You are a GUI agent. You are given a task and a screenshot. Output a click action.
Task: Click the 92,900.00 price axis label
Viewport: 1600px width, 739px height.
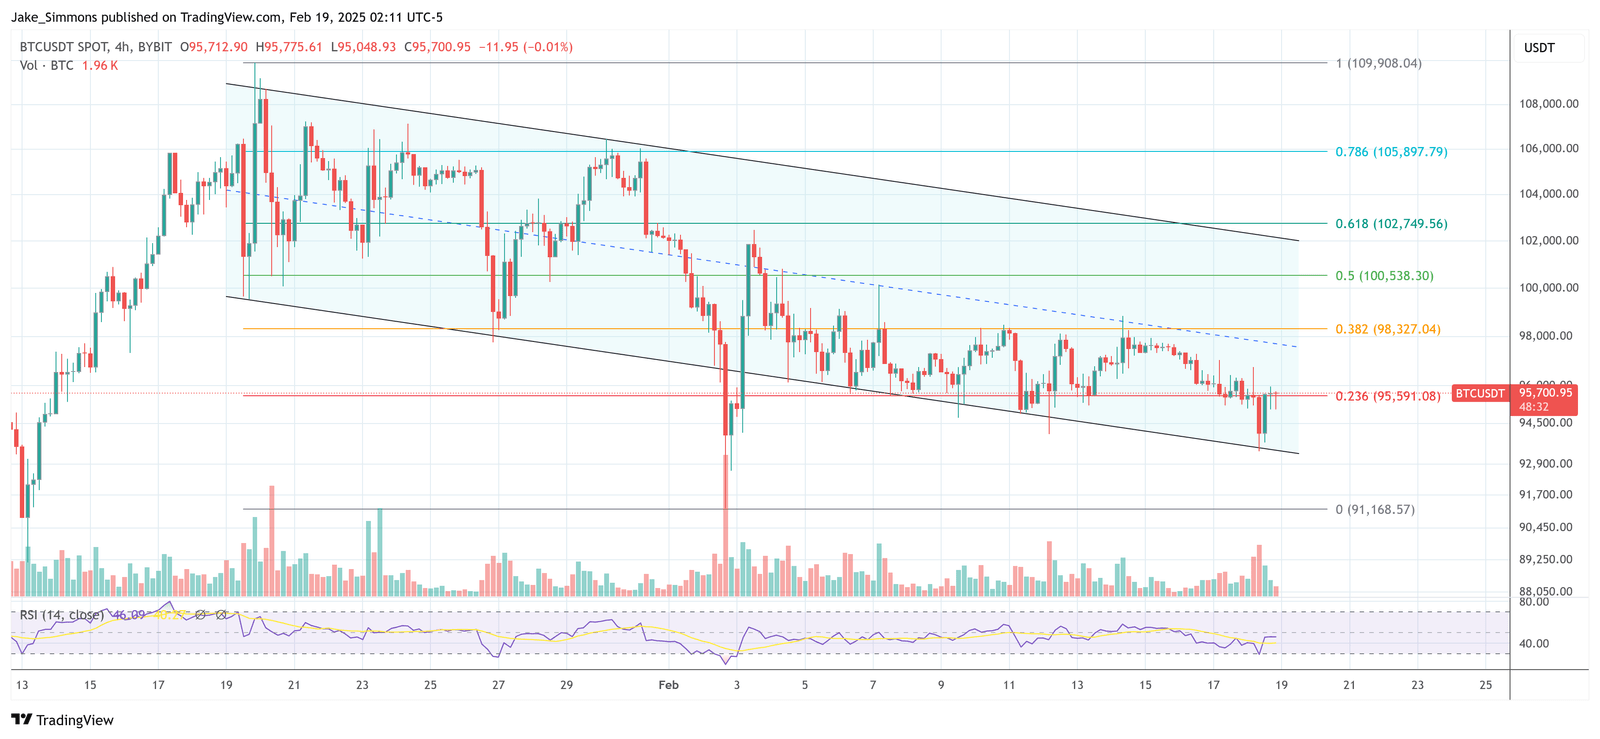click(1546, 464)
